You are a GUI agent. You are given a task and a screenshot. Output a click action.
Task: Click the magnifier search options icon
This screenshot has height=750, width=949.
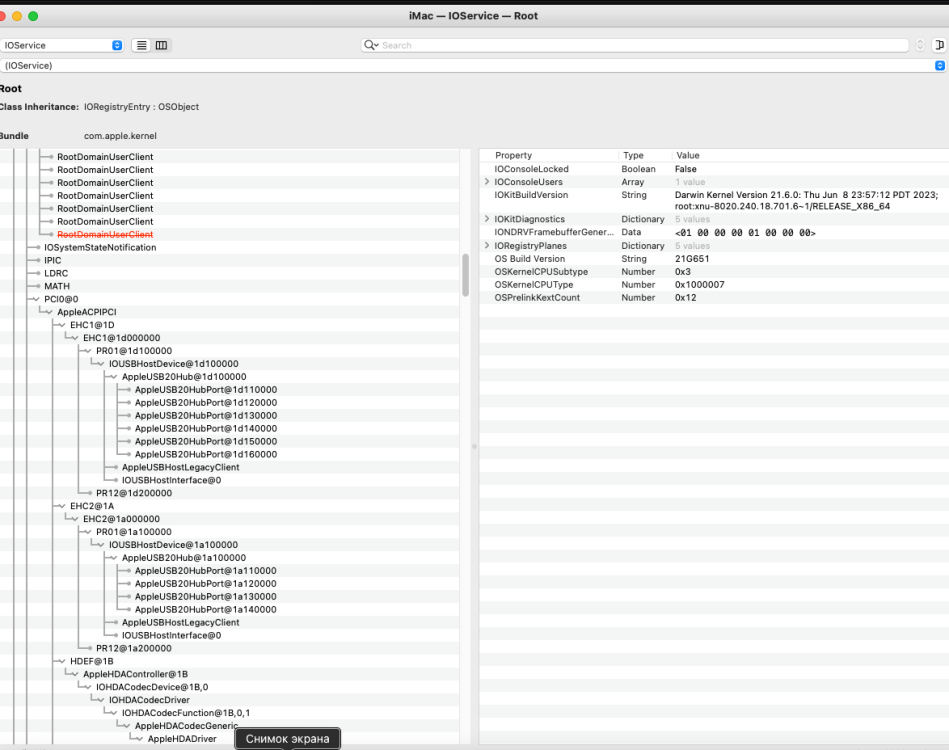pyautogui.click(x=371, y=45)
